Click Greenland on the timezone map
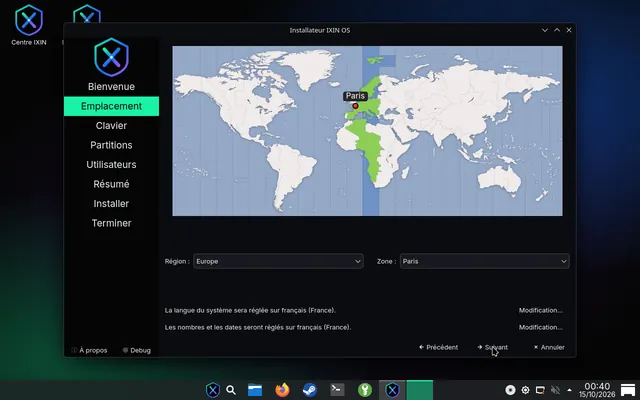The width and height of the screenshot is (640, 400). point(312,67)
